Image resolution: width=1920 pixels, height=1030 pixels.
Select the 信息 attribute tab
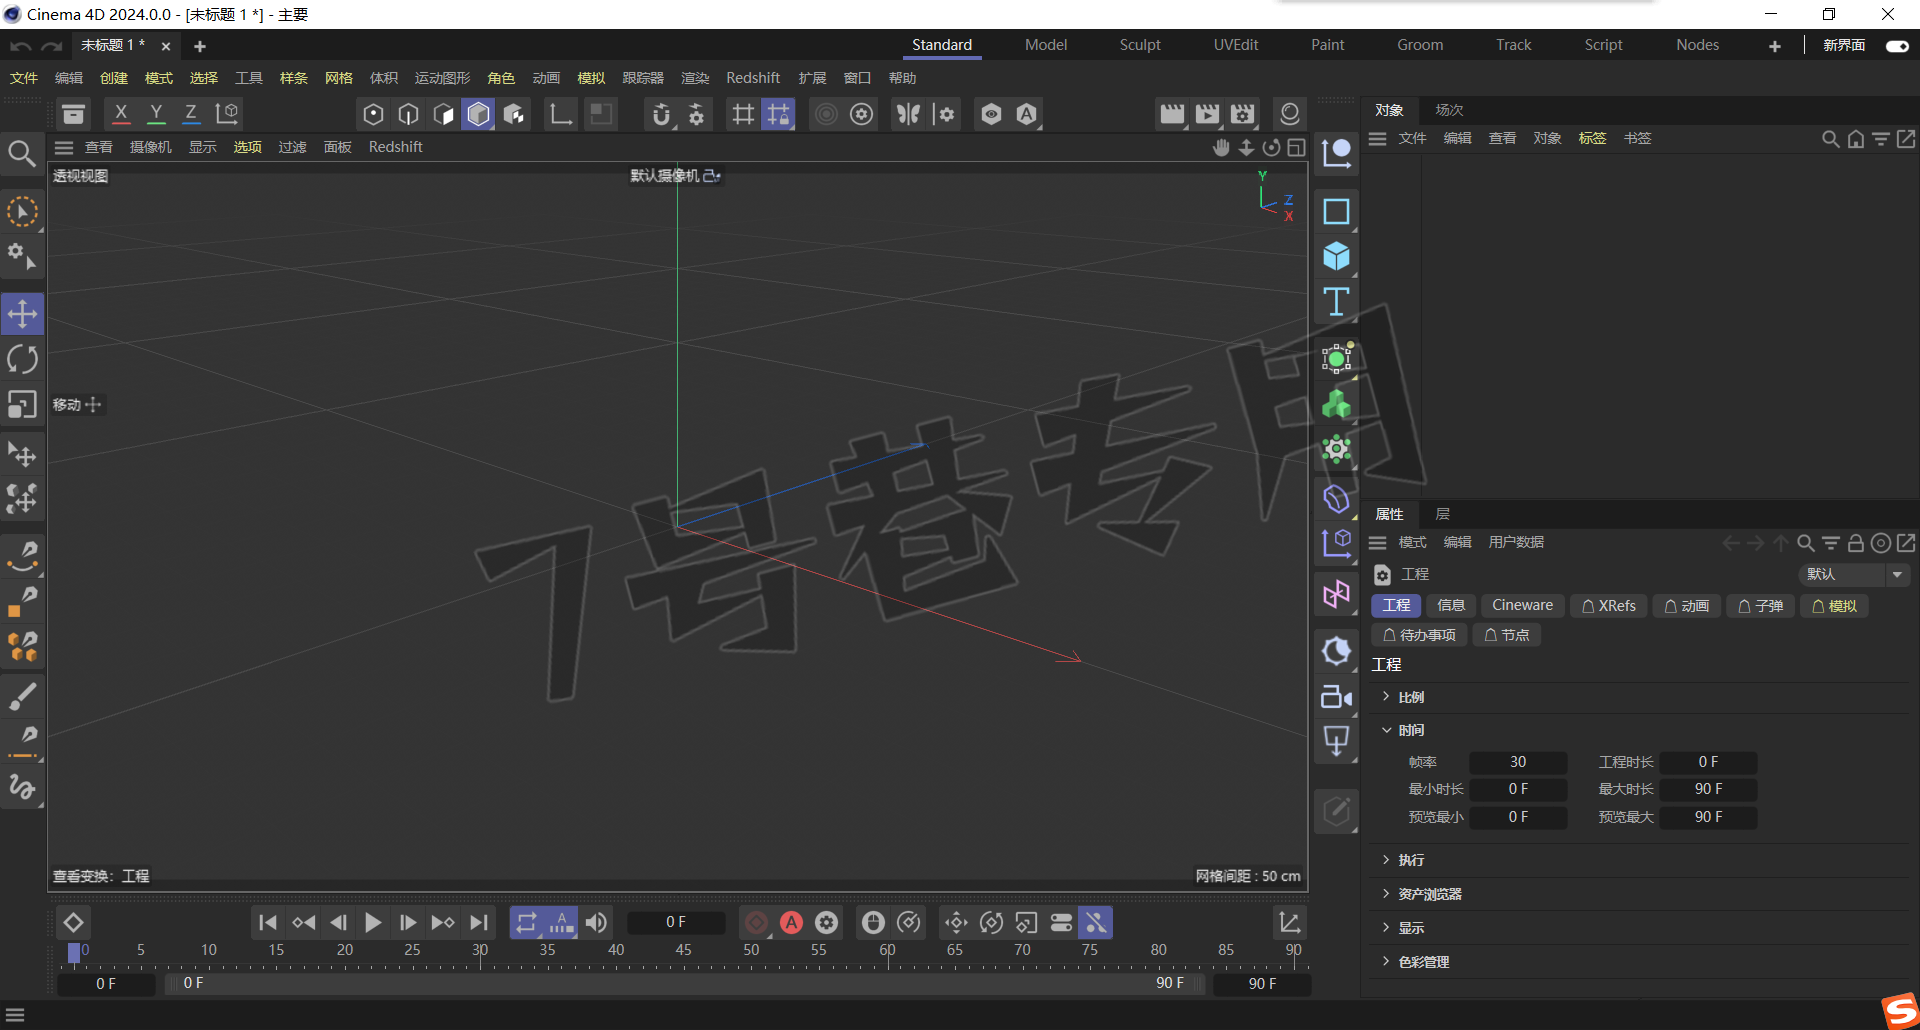click(1451, 606)
